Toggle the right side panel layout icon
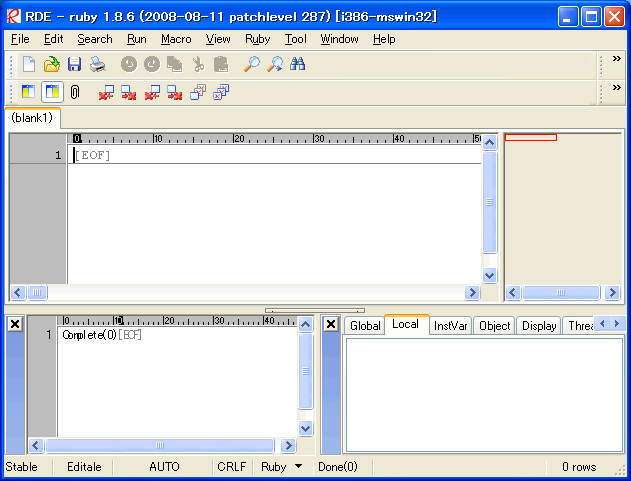This screenshot has width=631, height=481. coord(52,92)
